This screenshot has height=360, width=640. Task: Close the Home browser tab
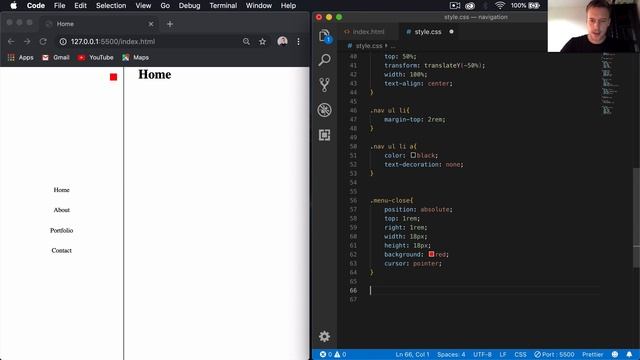[x=151, y=24]
